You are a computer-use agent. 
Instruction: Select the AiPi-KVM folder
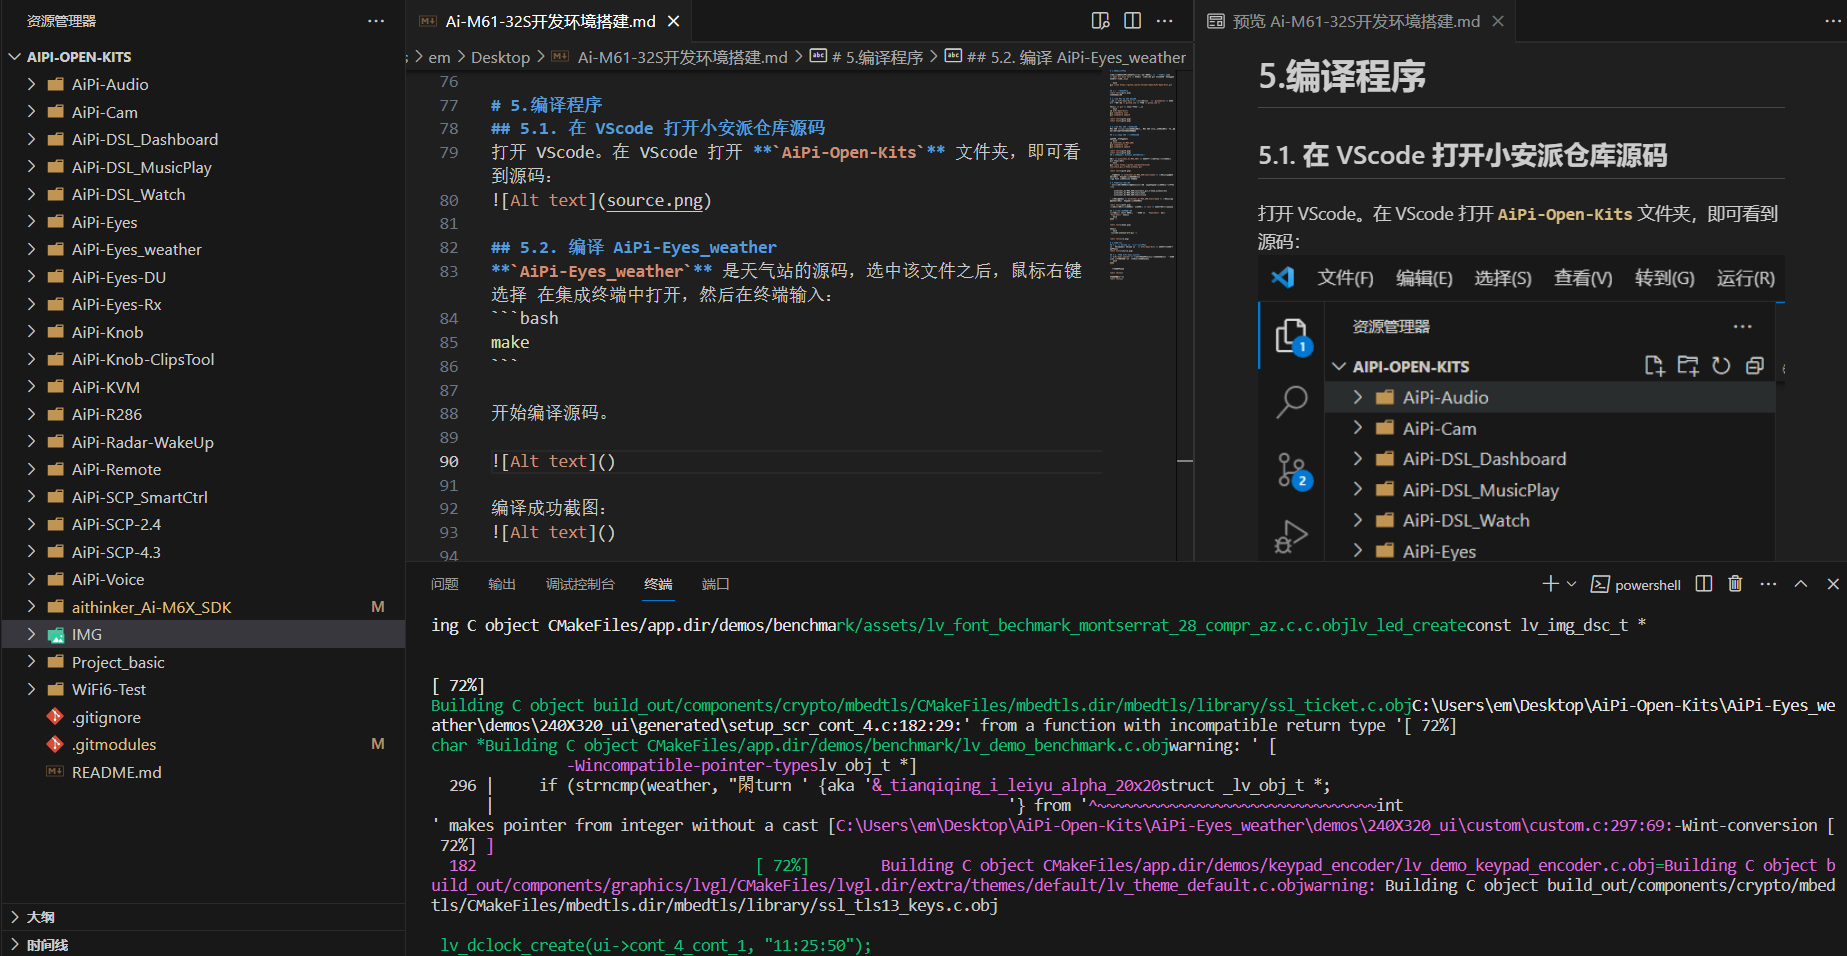coord(106,387)
